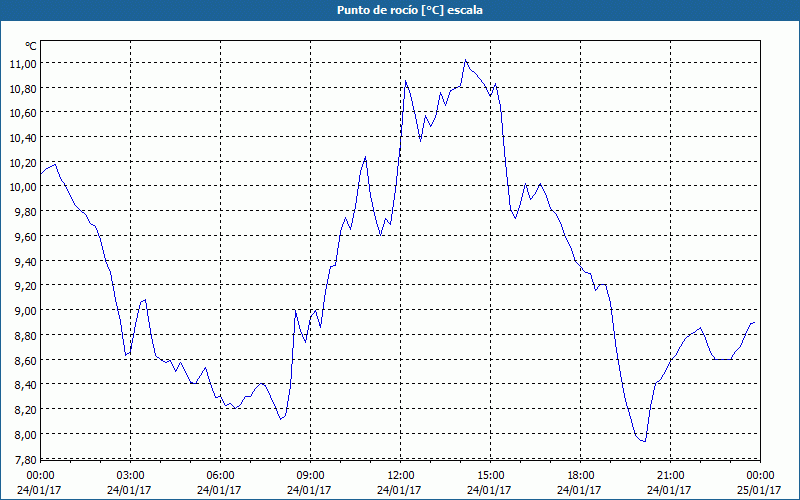Click the 9,60 y-axis value

coord(25,237)
